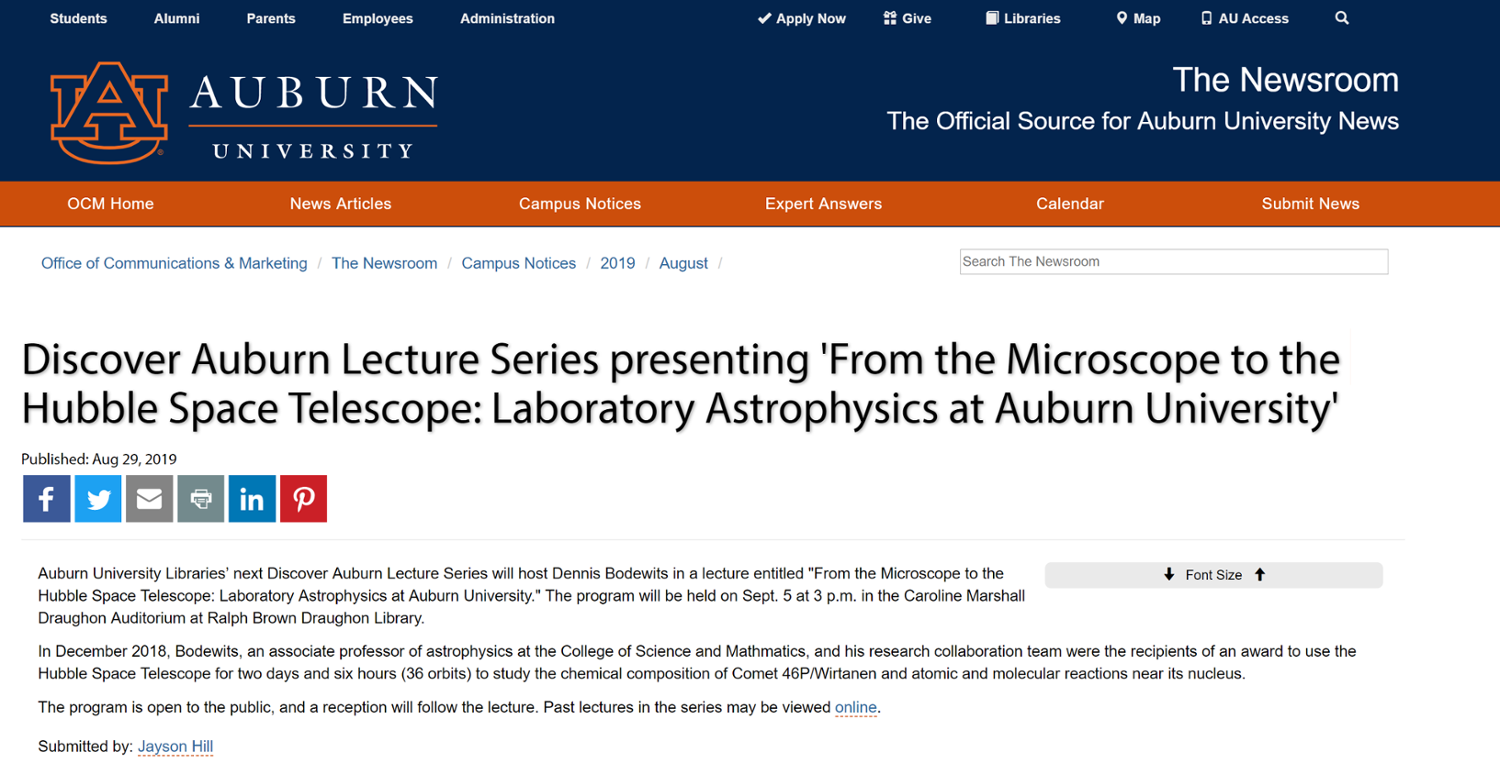Screen dimensions: 1500x774
Task: Open the Calendar page
Action: tap(1069, 204)
